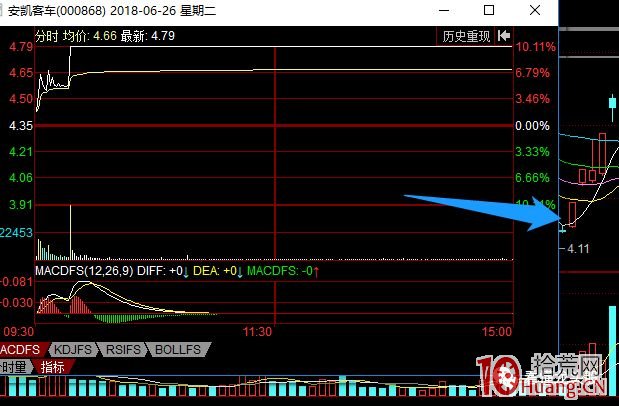This screenshot has height=406, width=619.
Task: Click the 最新: 4.79 latest price text
Action: click(148, 36)
